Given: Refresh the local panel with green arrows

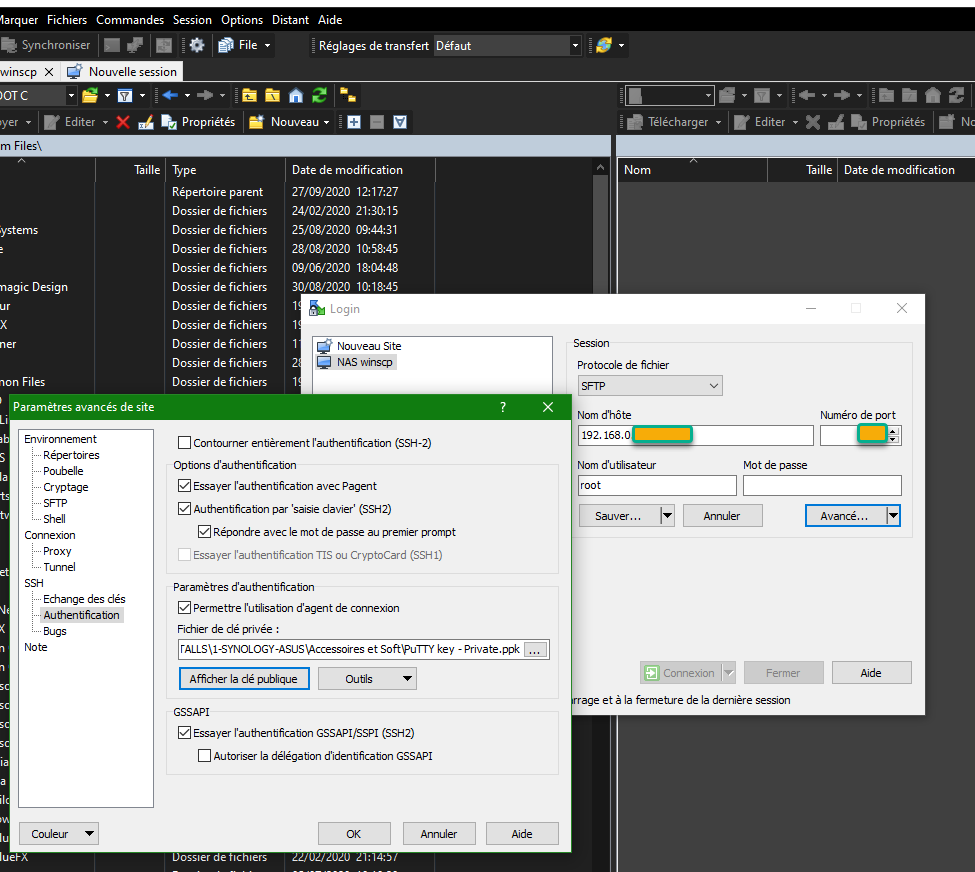Looking at the screenshot, I should [319, 95].
